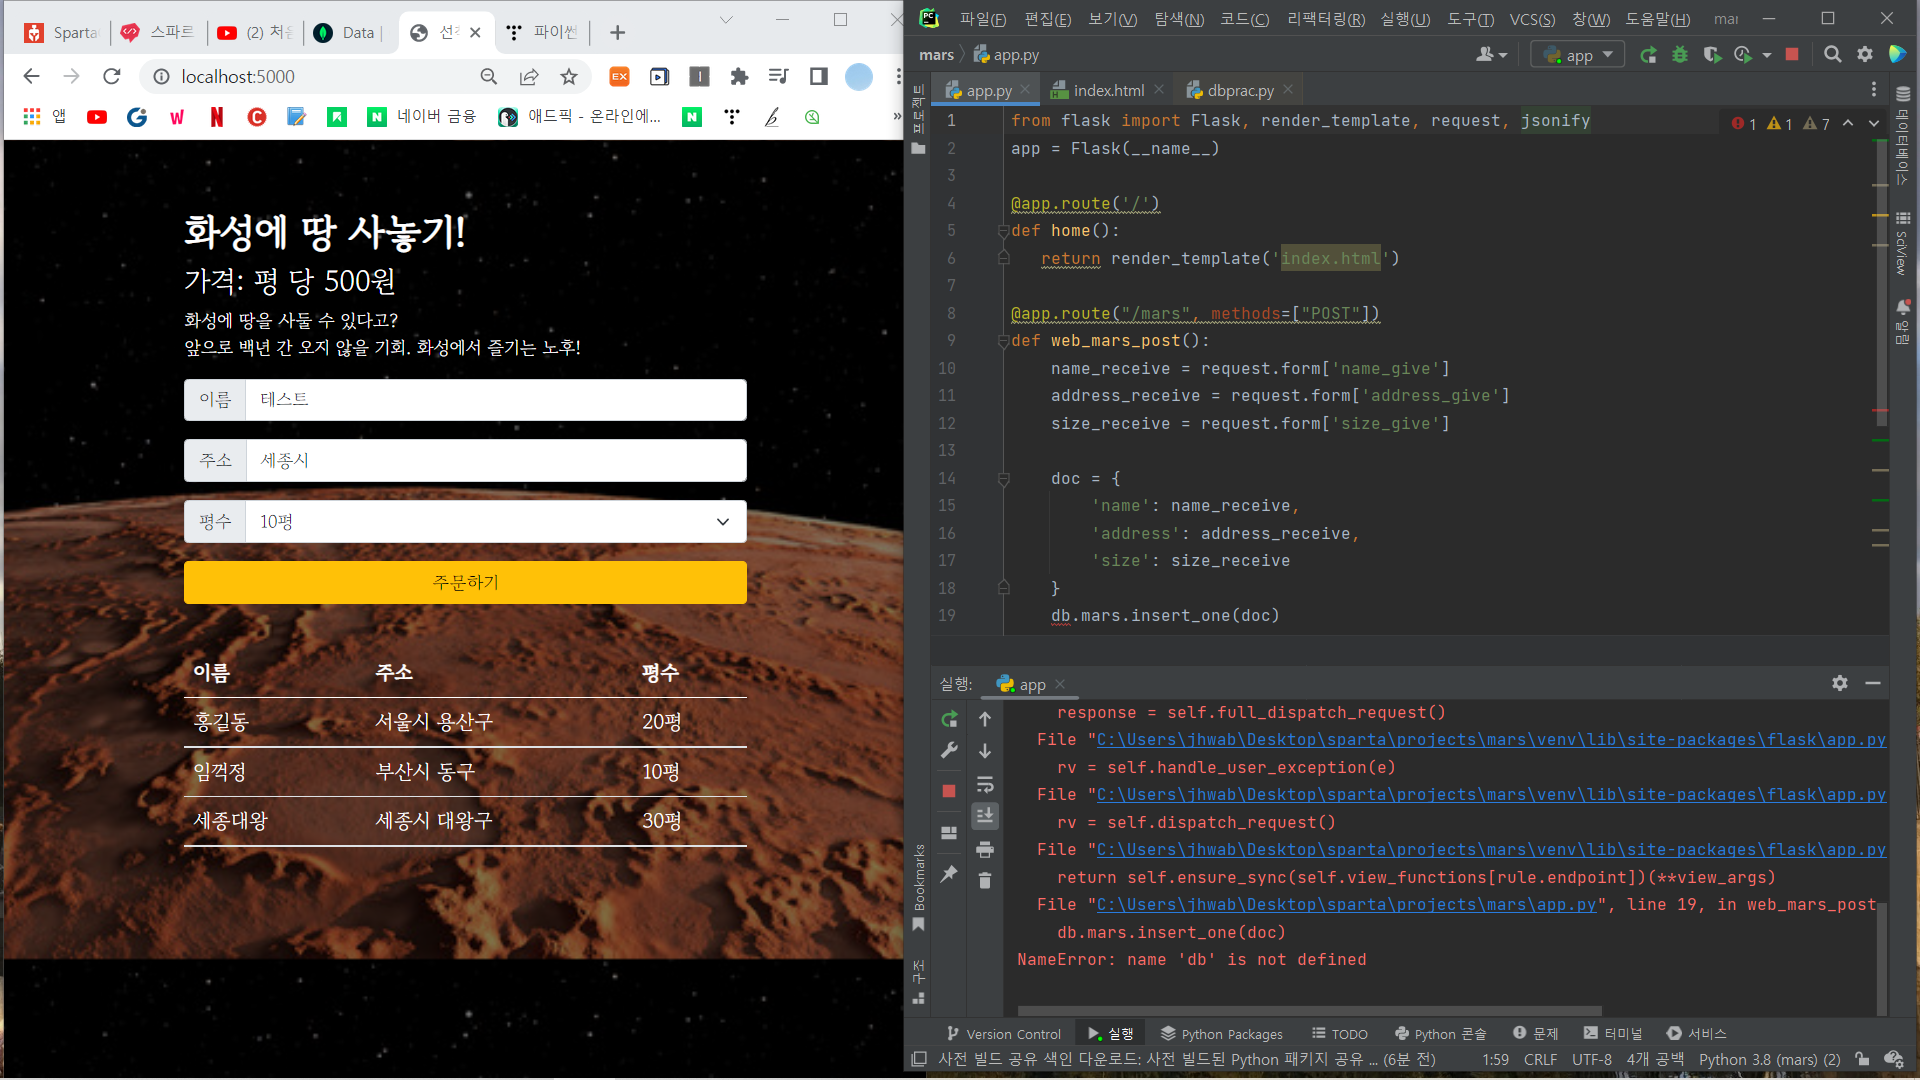Viewport: 1920px width, 1080px height.
Task: Jump up the stack trace
Action: (x=985, y=719)
